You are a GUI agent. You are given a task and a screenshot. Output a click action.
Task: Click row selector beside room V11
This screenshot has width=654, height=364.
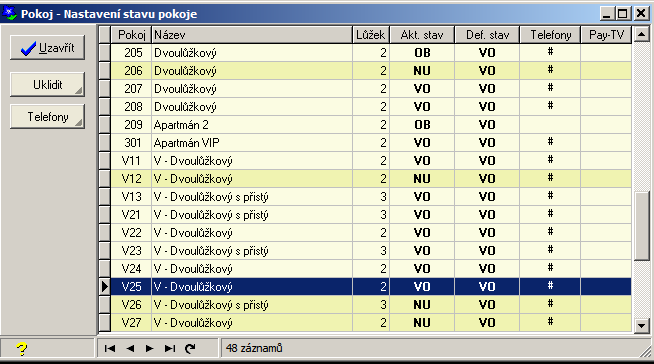pos(105,161)
